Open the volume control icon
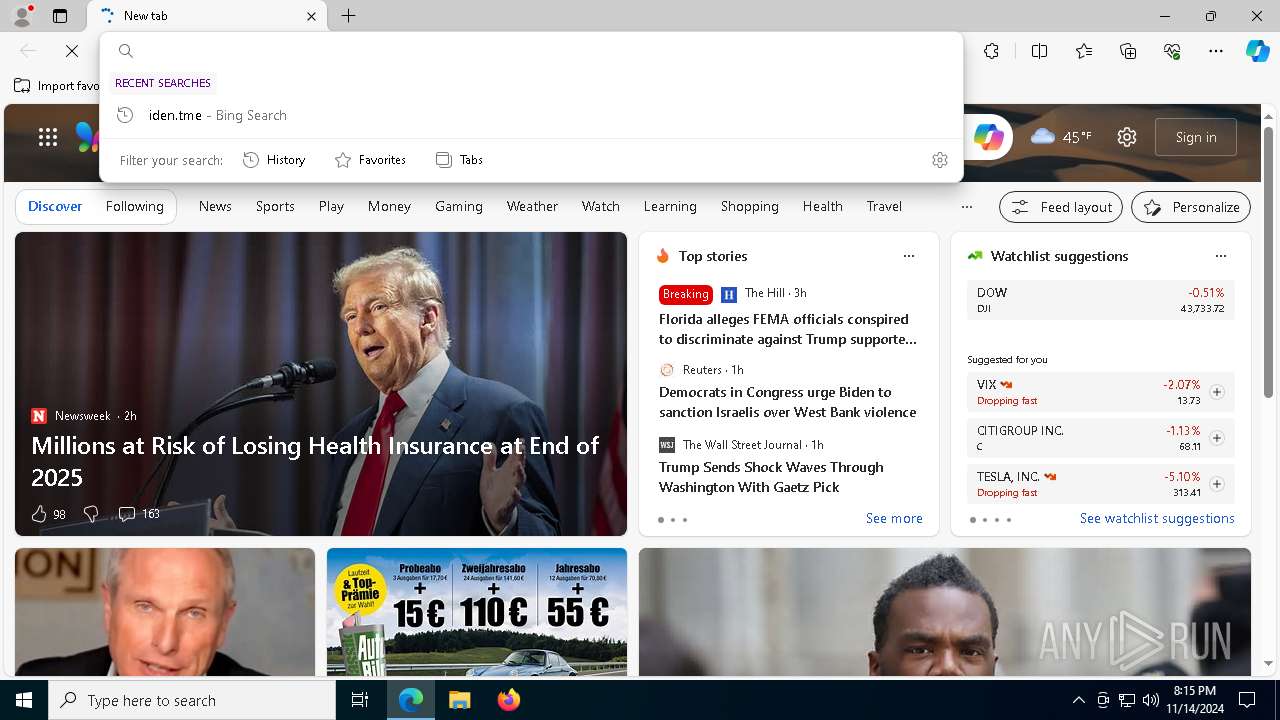This screenshot has height=720, width=1280. click(1150, 700)
